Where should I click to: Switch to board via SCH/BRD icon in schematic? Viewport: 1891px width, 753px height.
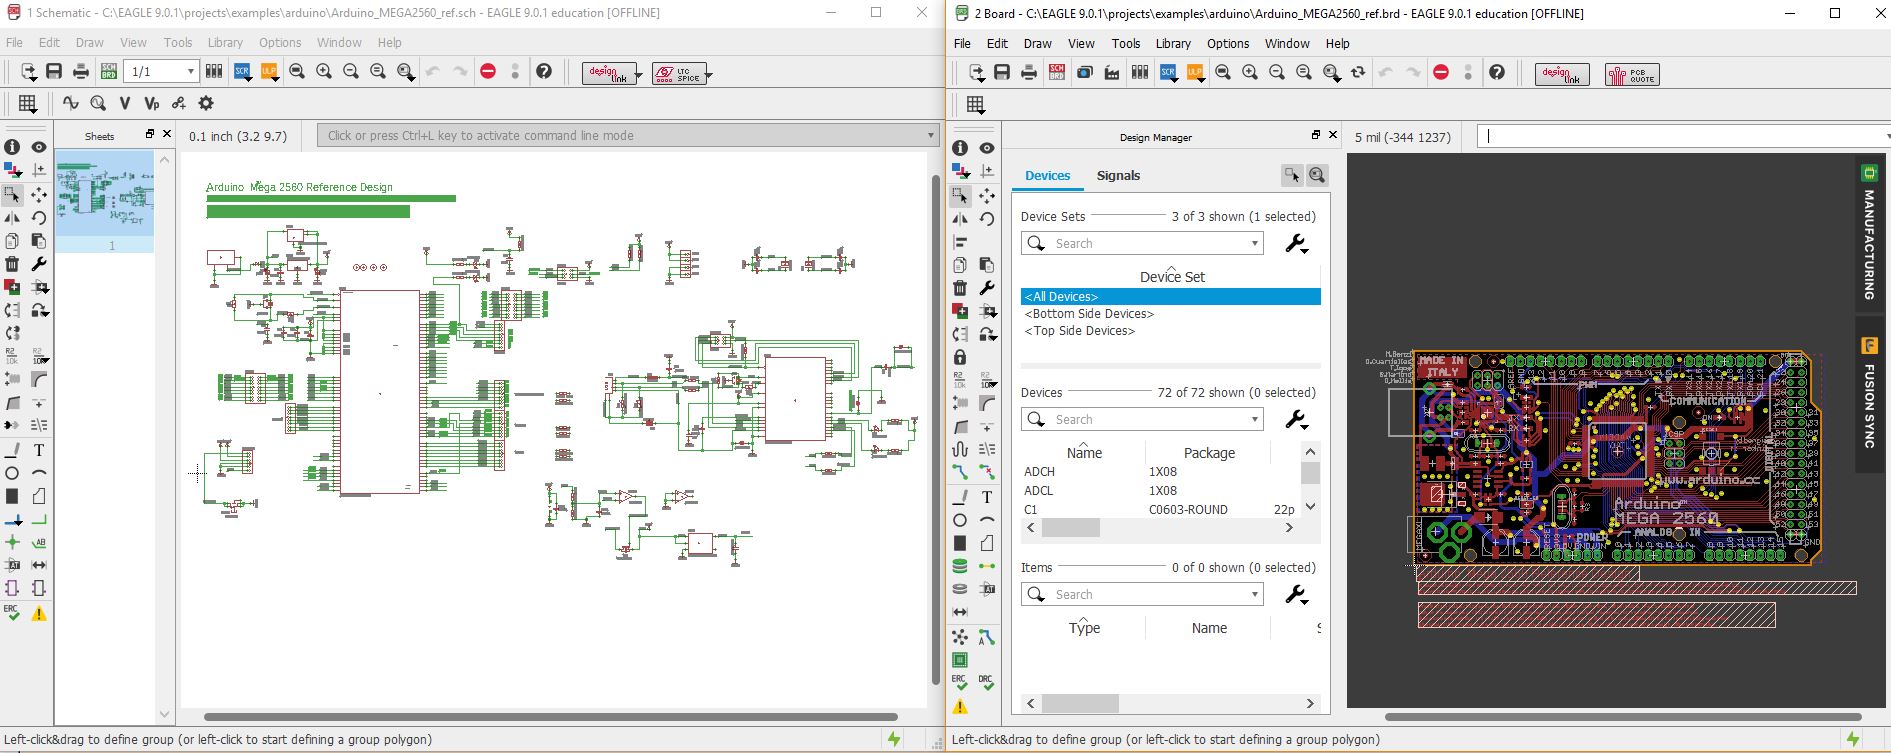click(x=109, y=71)
